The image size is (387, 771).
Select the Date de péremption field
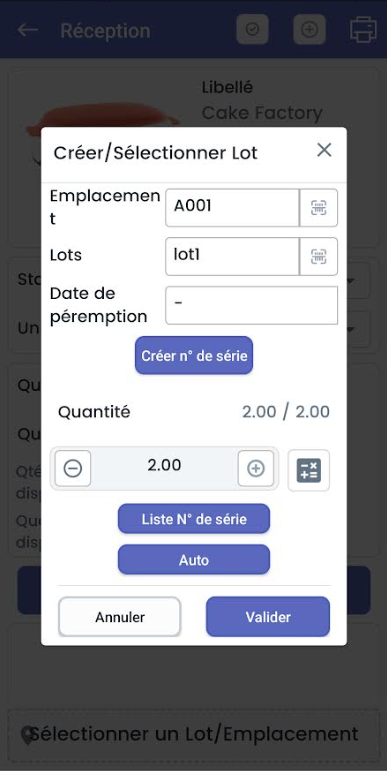(x=251, y=305)
